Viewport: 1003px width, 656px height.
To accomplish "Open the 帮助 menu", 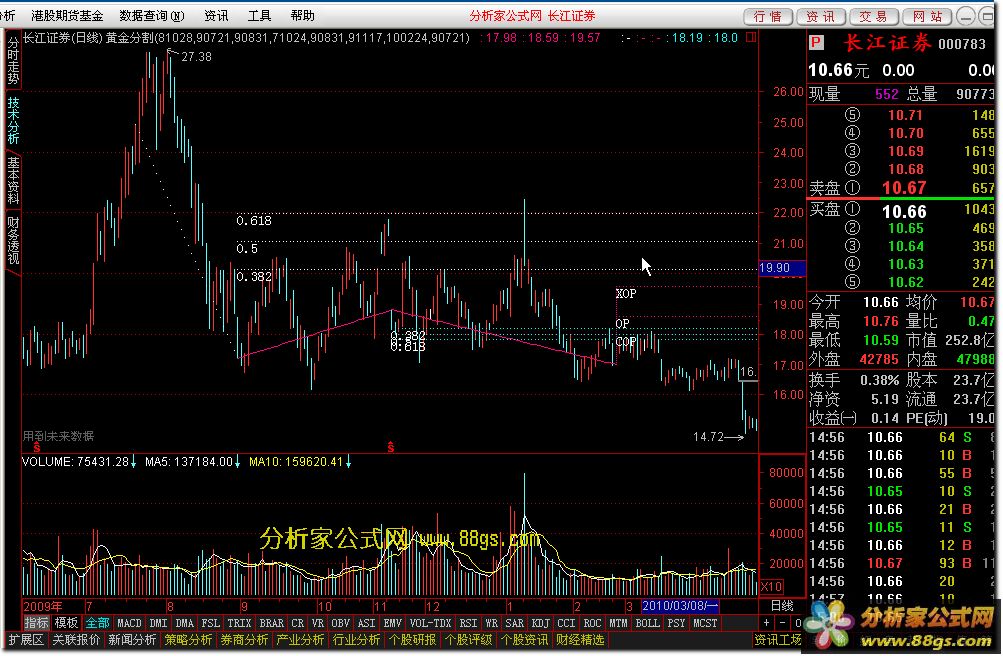I will tap(303, 16).
